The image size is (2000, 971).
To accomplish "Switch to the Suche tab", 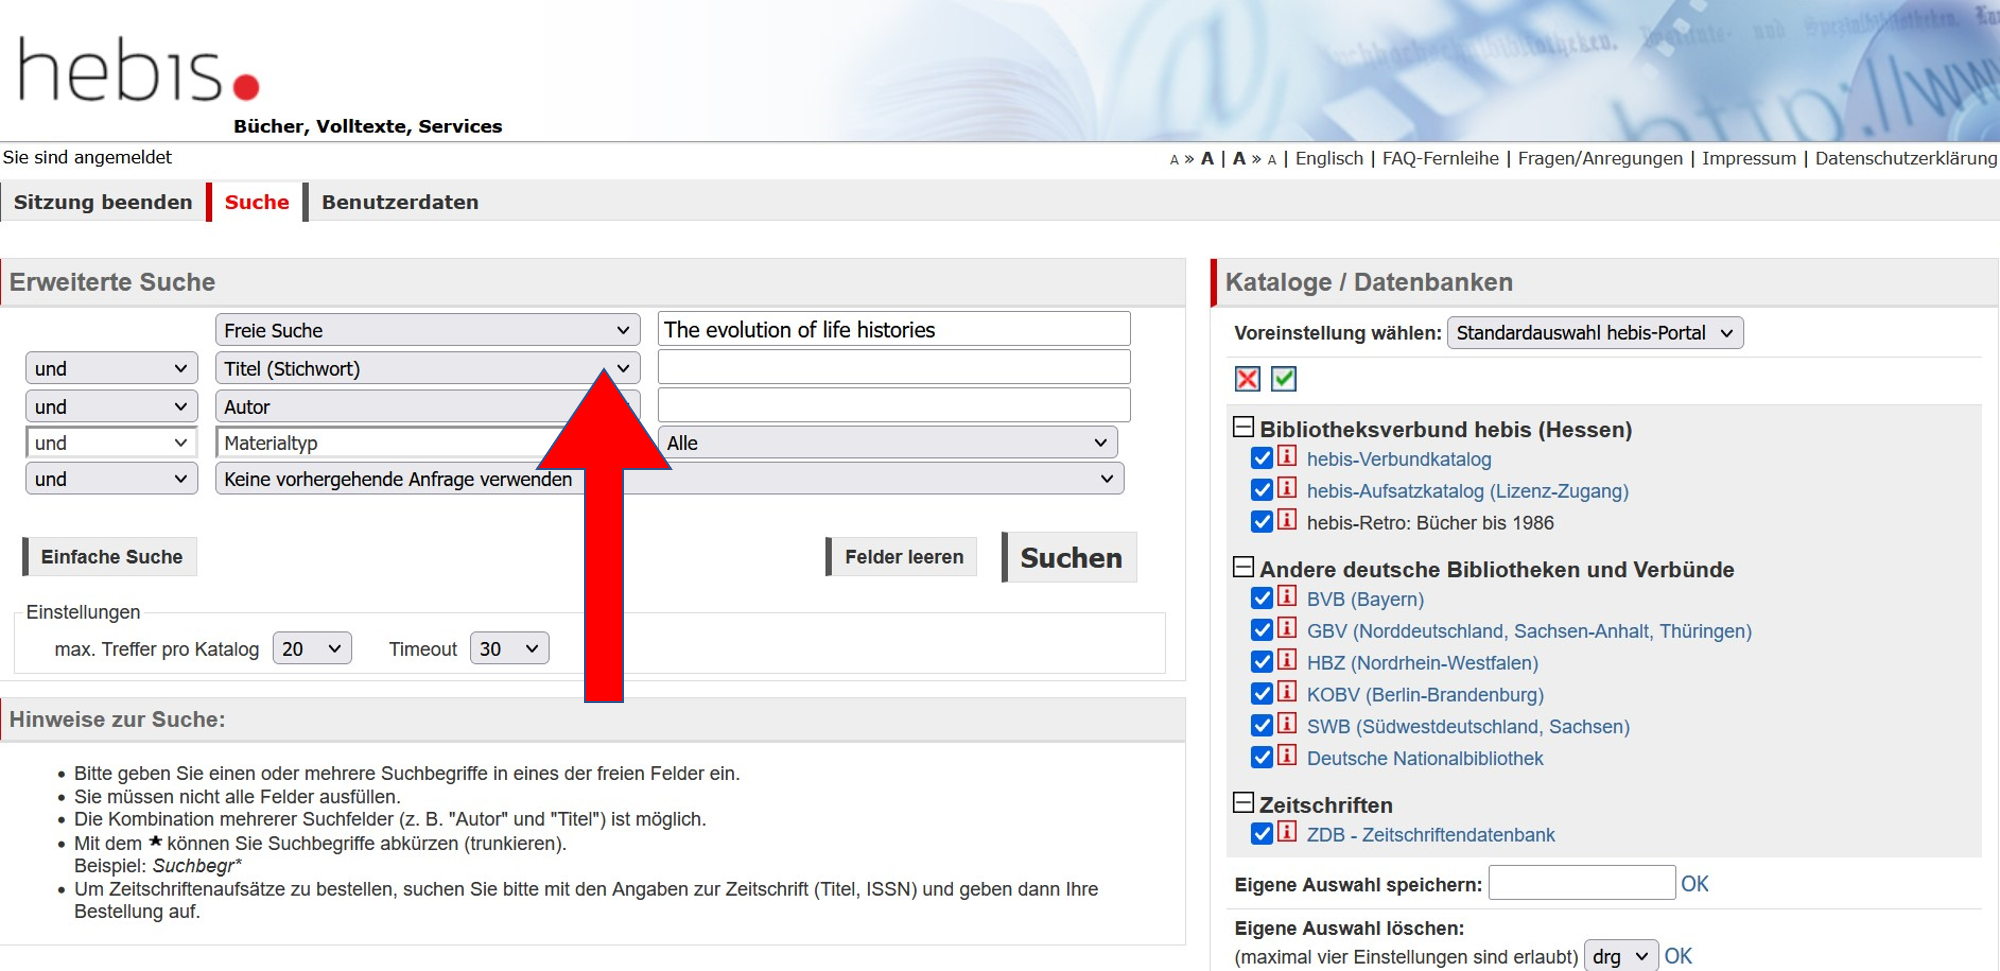I will (256, 202).
